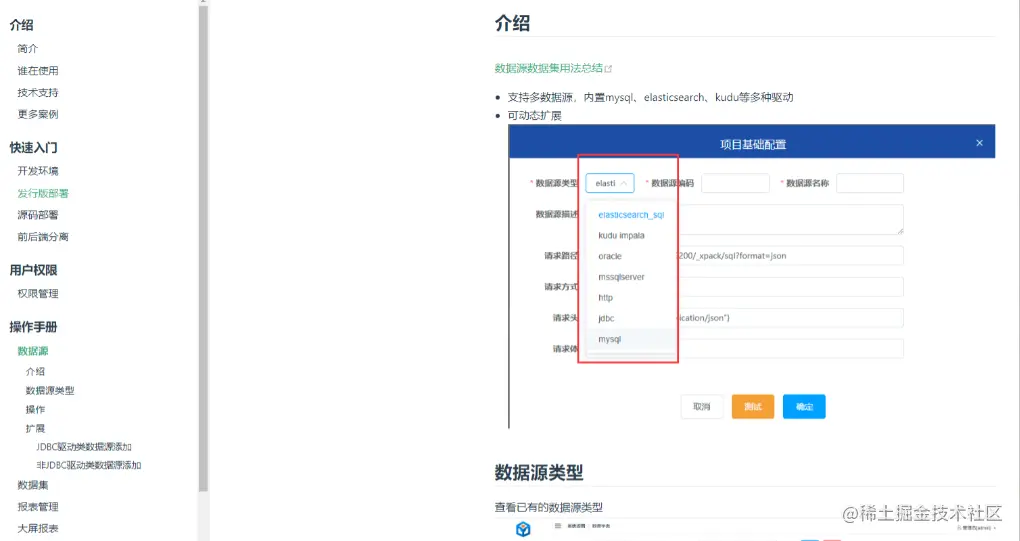Focus the 数据源描述 text area
The height and width of the screenshot is (541, 1020).
(x=791, y=219)
